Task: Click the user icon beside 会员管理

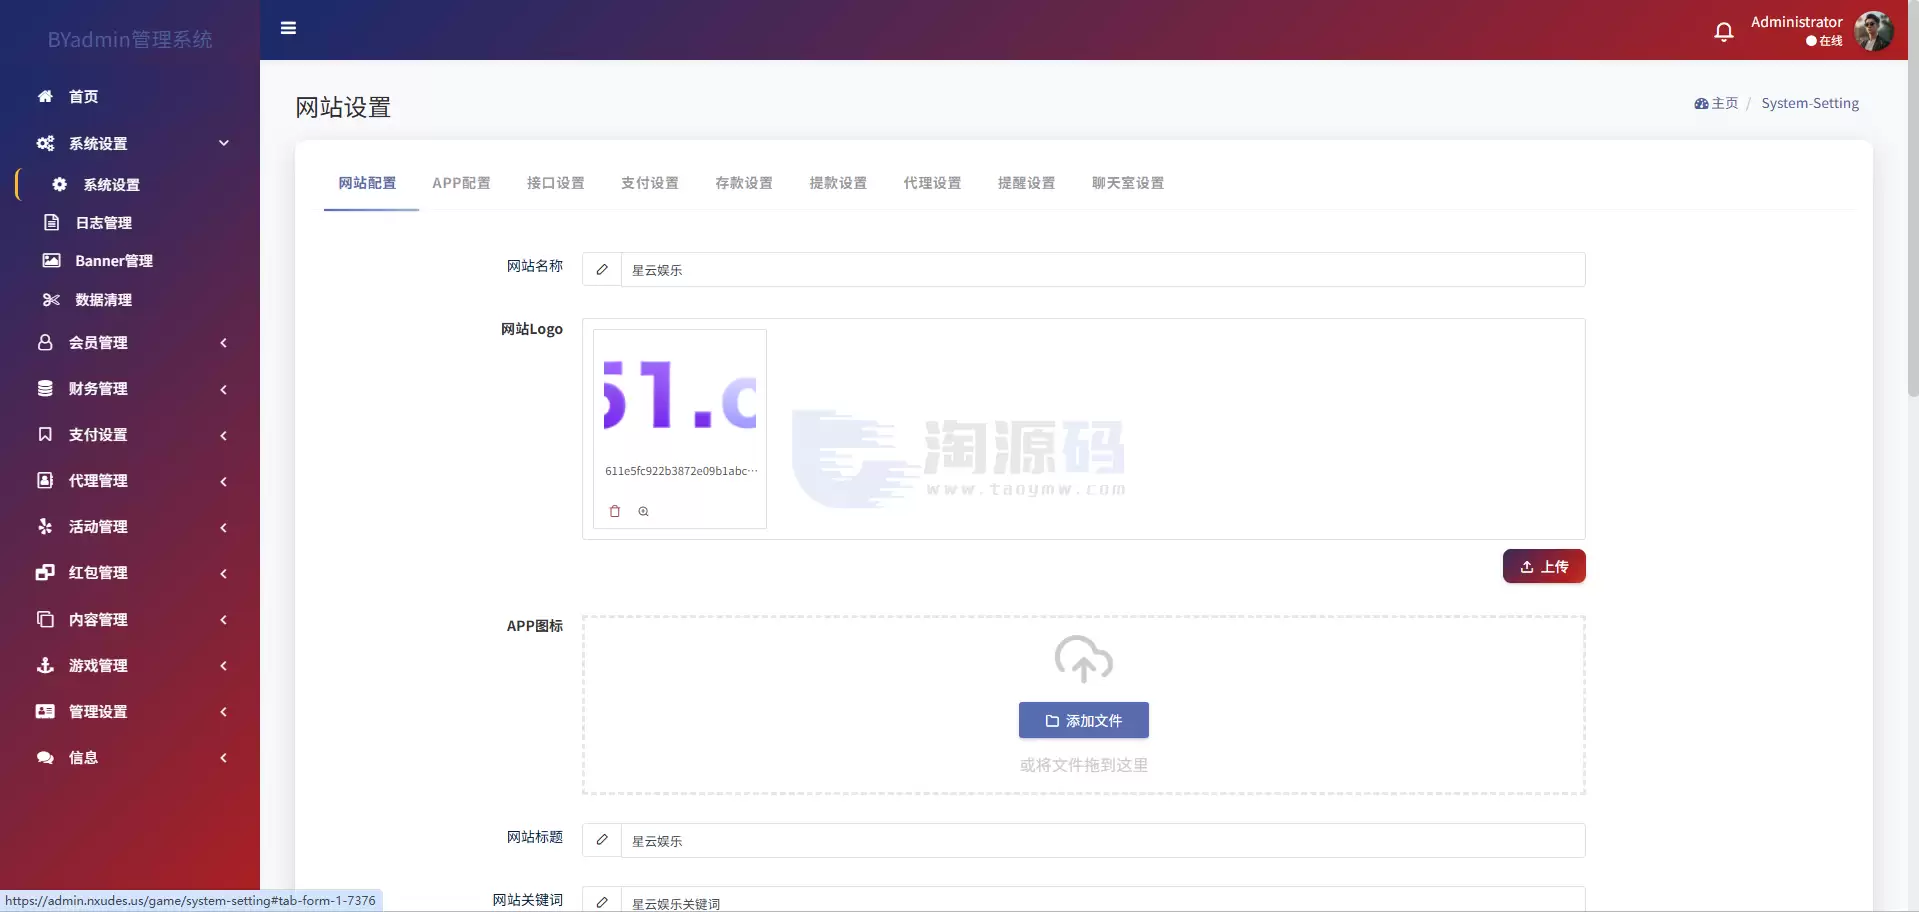Action: (x=45, y=342)
